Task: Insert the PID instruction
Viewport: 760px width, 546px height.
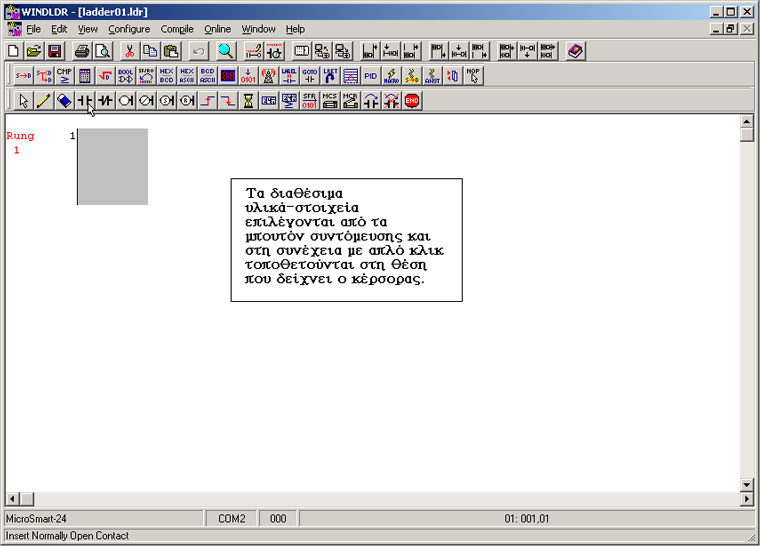Action: [x=370, y=75]
